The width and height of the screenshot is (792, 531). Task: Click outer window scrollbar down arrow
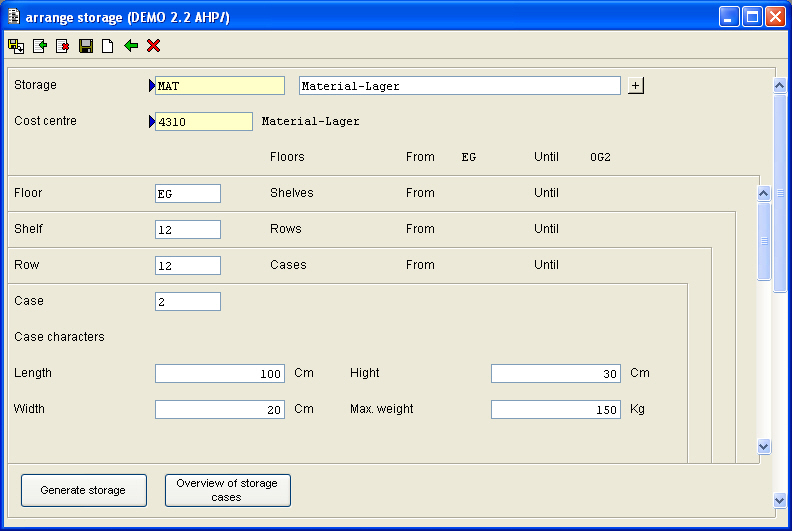click(x=779, y=500)
